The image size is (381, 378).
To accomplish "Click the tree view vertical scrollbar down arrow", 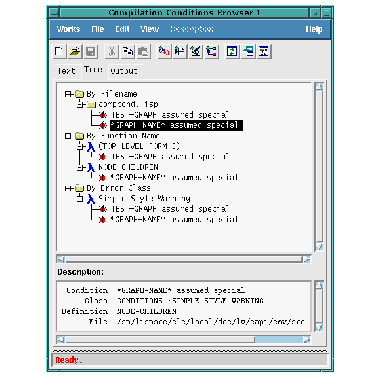I will click(319, 247).
